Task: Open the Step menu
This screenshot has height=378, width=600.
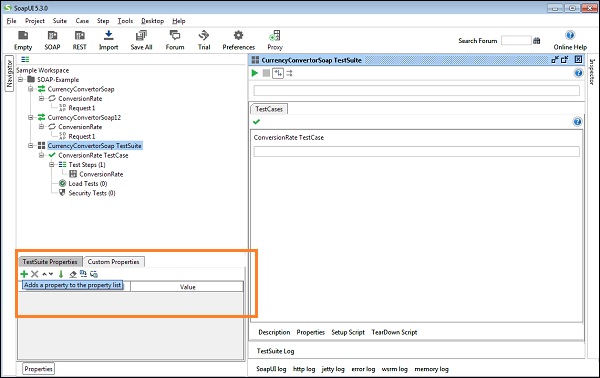Action: point(103,21)
